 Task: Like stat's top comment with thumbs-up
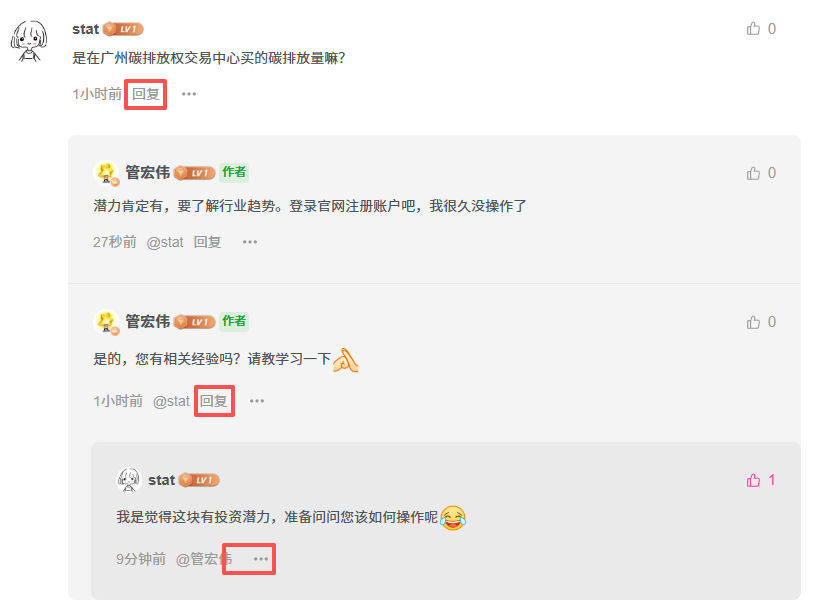tap(753, 29)
